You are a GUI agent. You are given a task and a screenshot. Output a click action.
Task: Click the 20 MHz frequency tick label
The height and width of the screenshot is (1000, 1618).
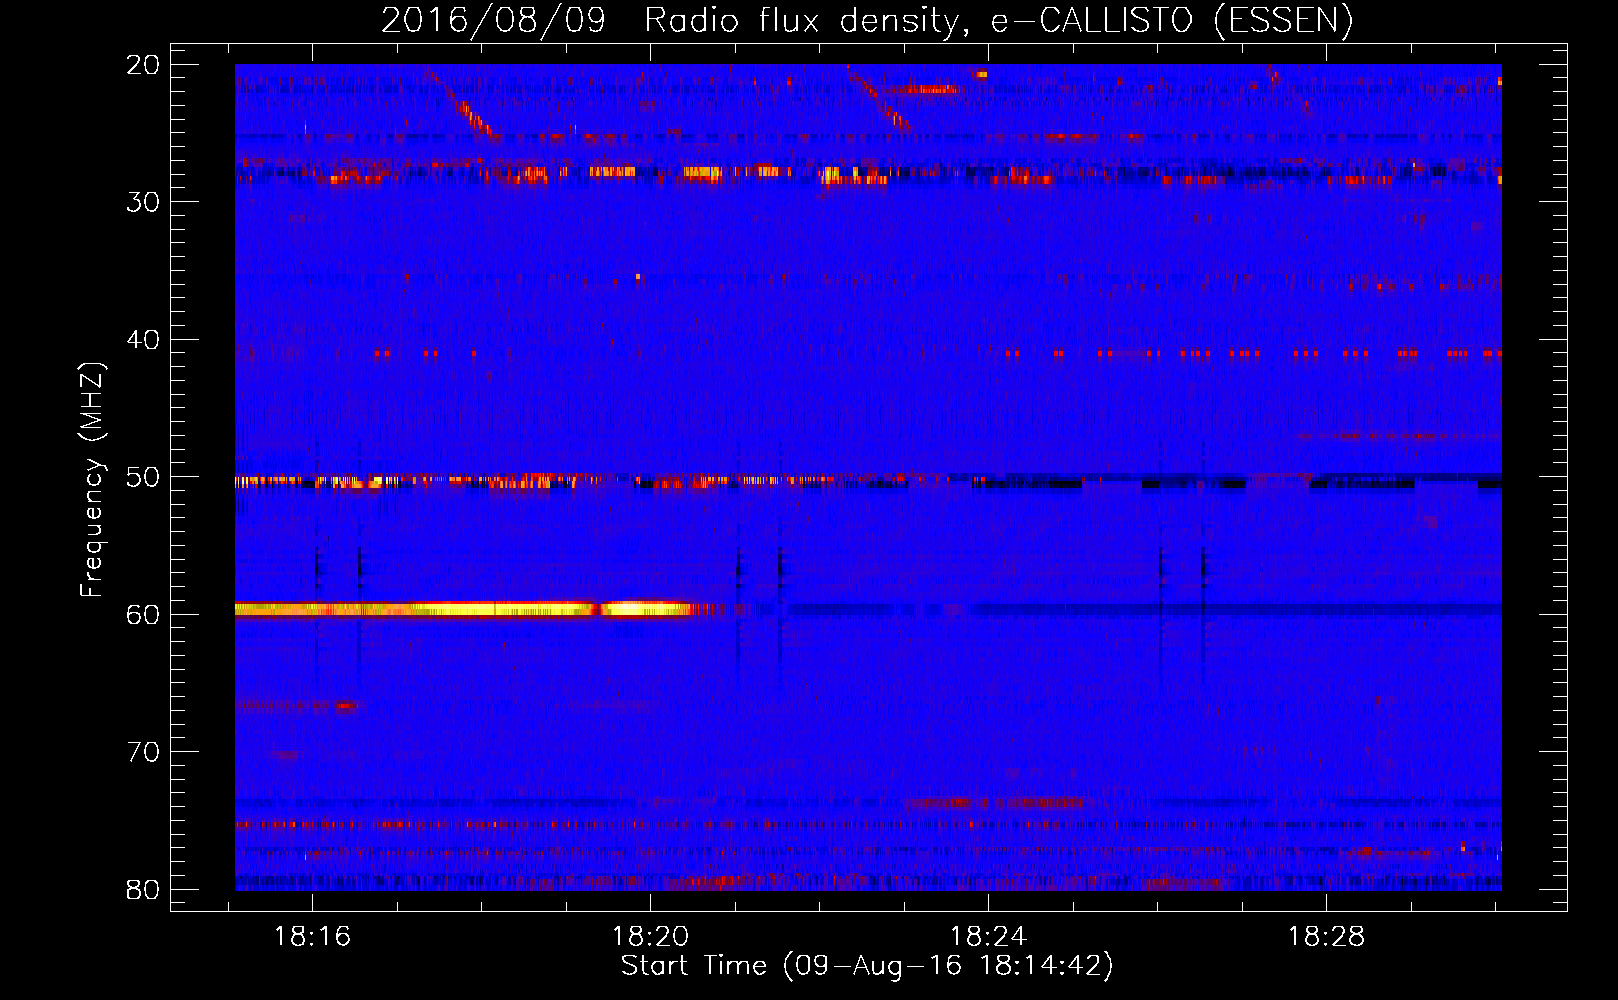point(143,65)
